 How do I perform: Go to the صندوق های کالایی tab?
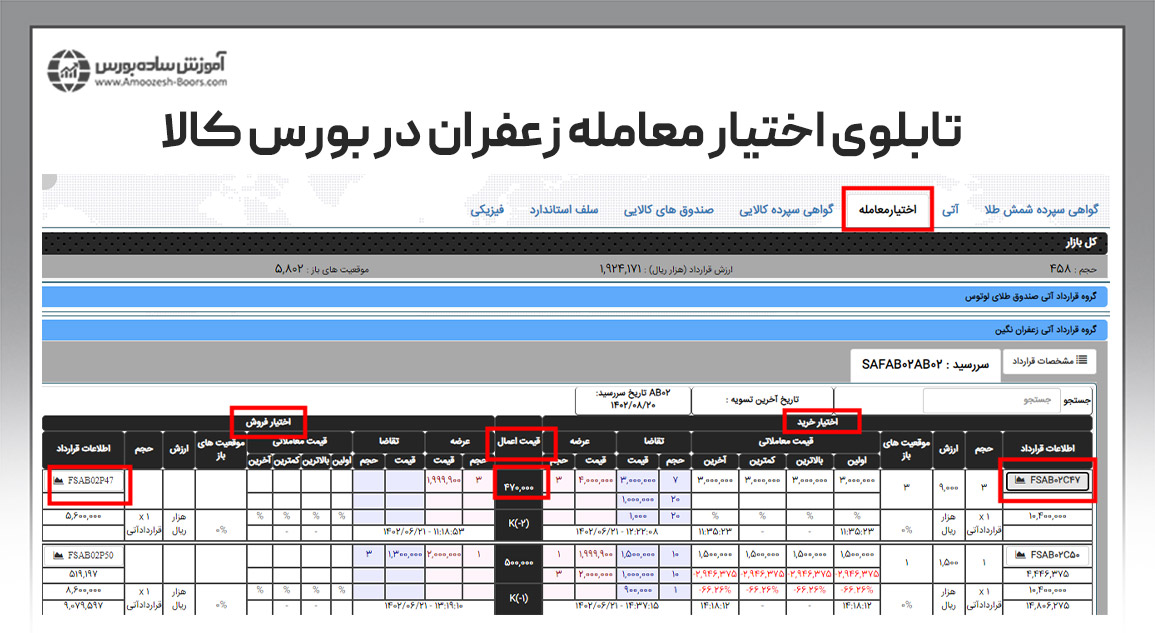pyautogui.click(x=668, y=210)
